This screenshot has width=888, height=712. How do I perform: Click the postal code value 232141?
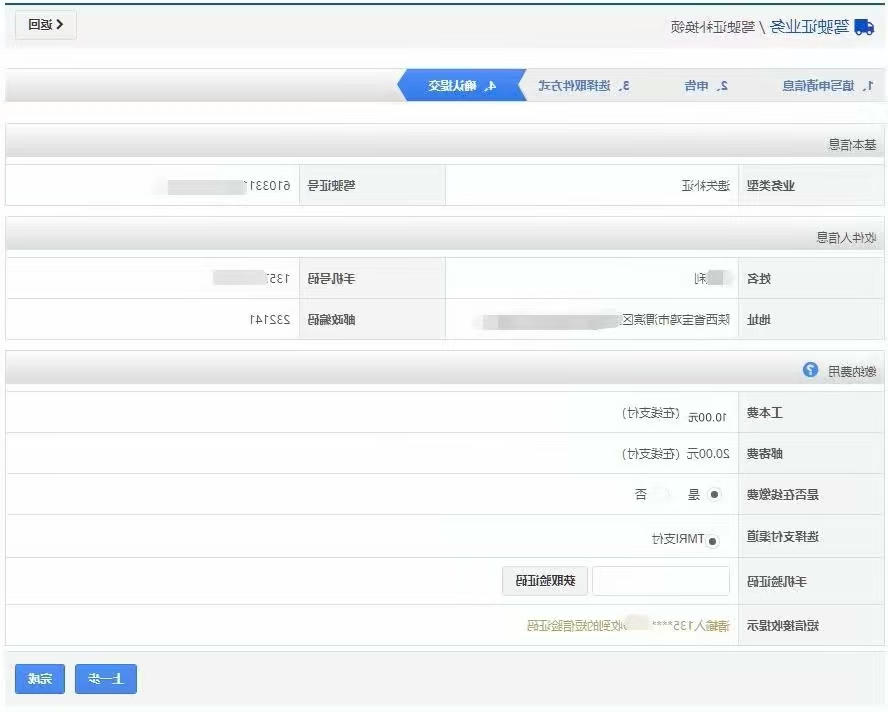(270, 319)
